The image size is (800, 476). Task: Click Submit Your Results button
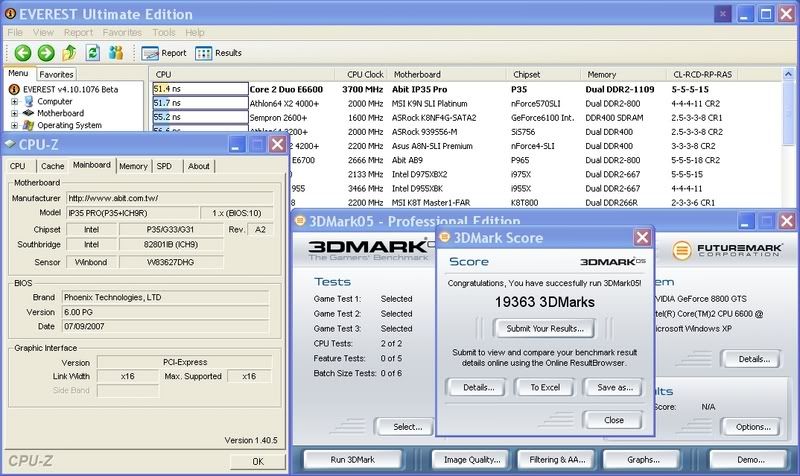point(545,329)
